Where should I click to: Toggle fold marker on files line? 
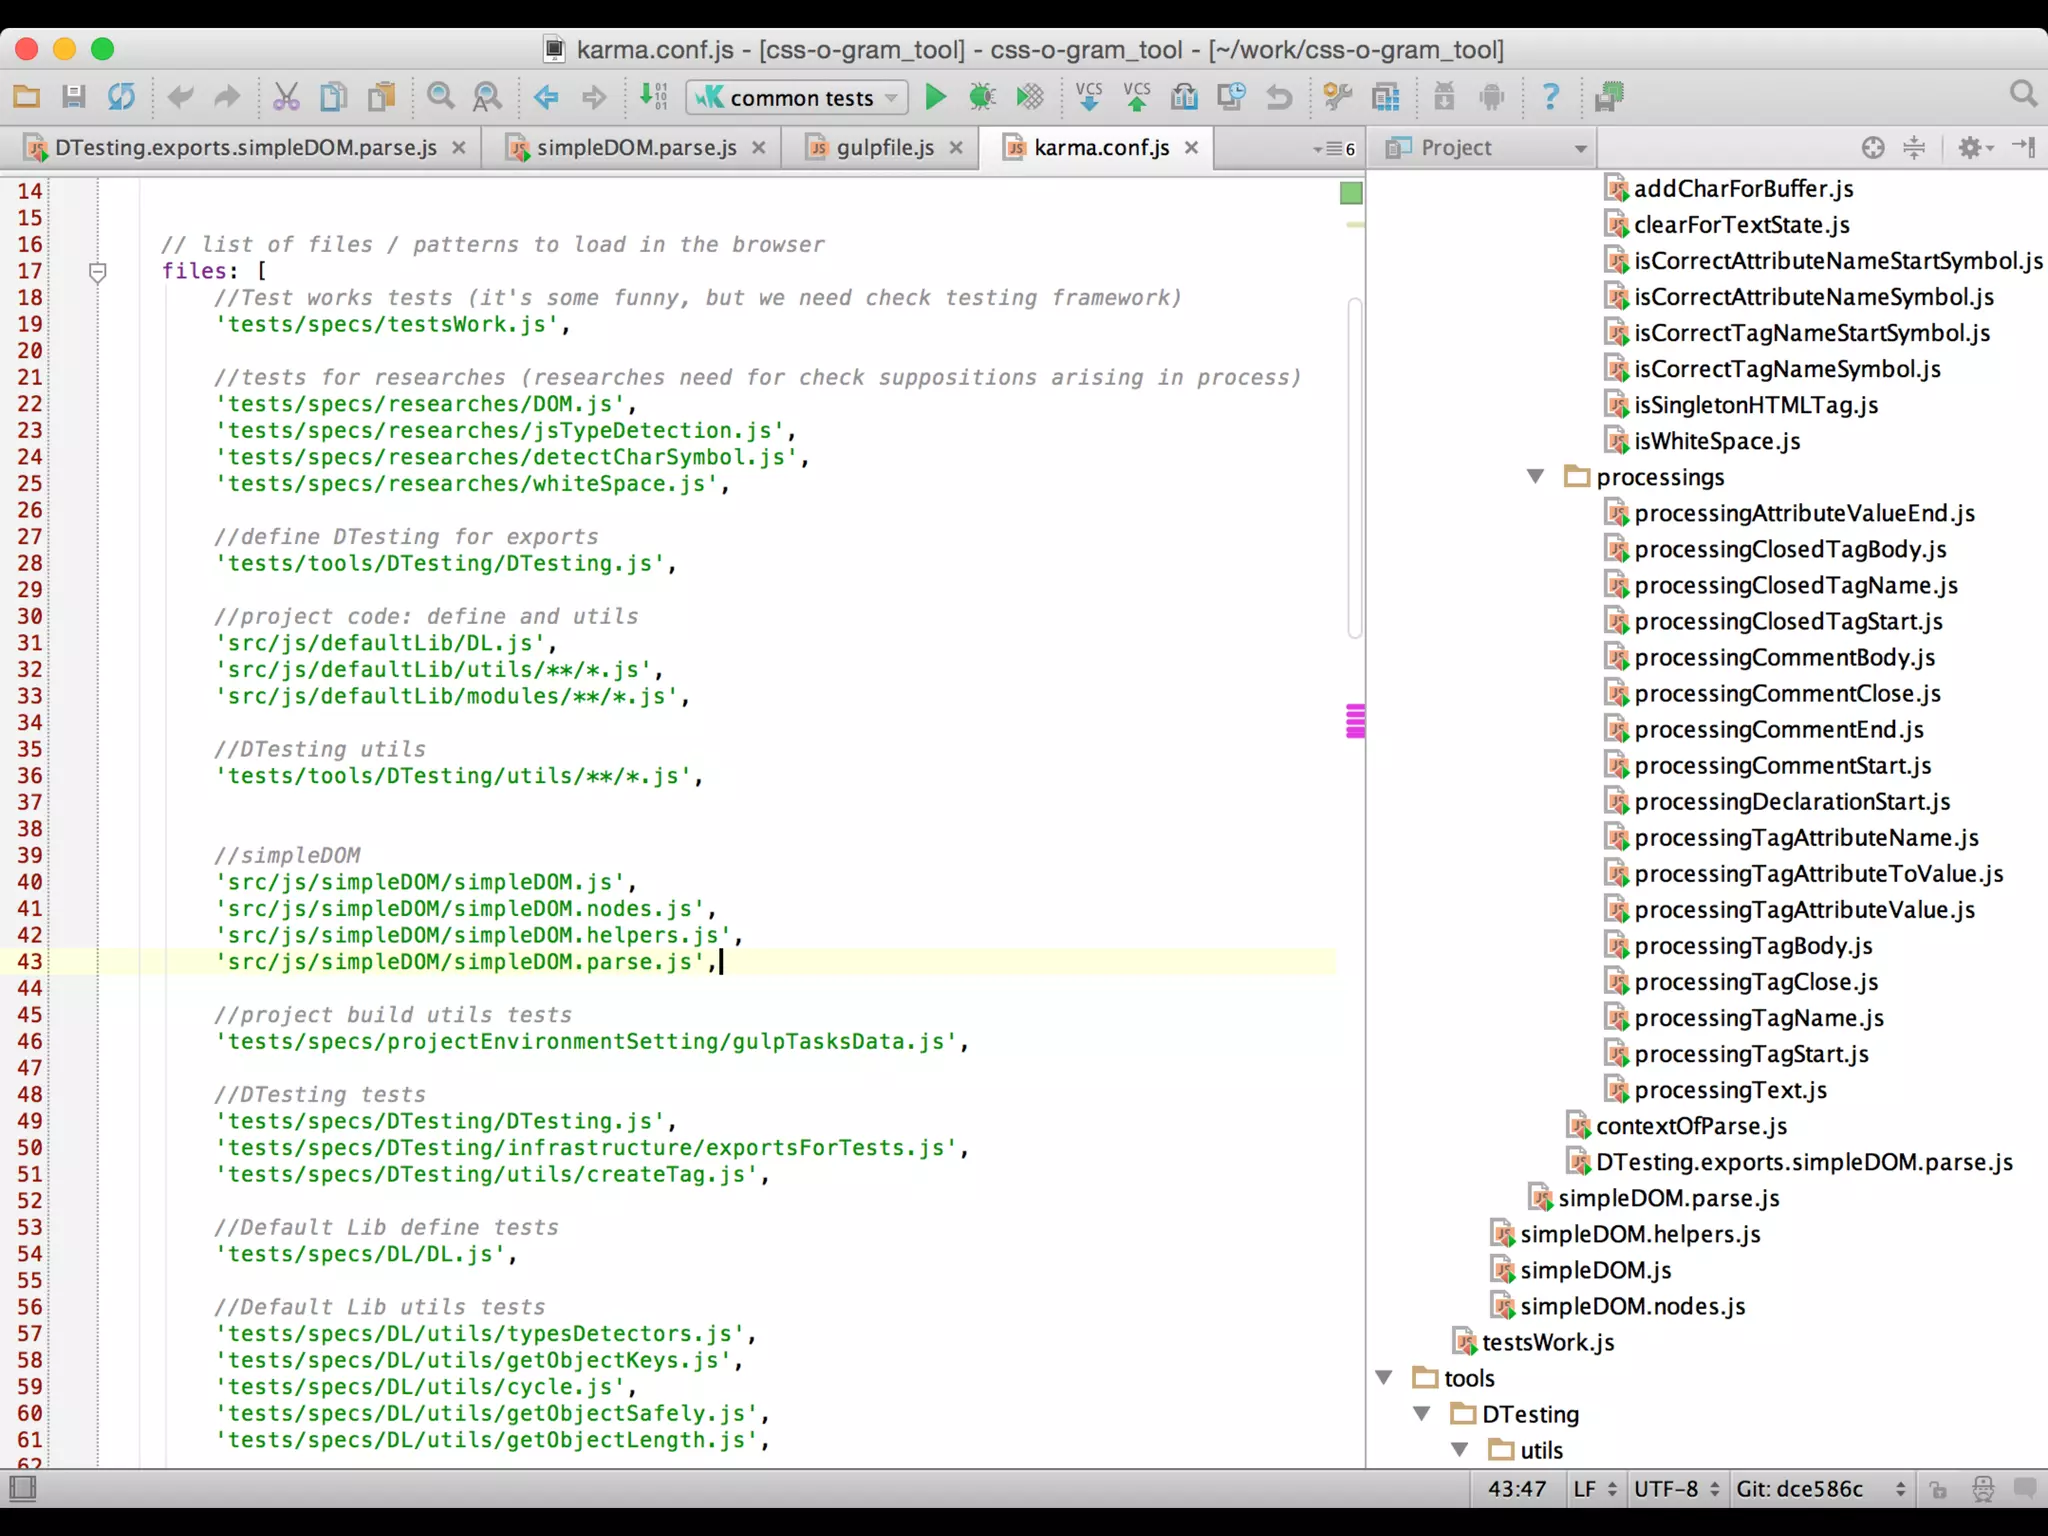98,271
